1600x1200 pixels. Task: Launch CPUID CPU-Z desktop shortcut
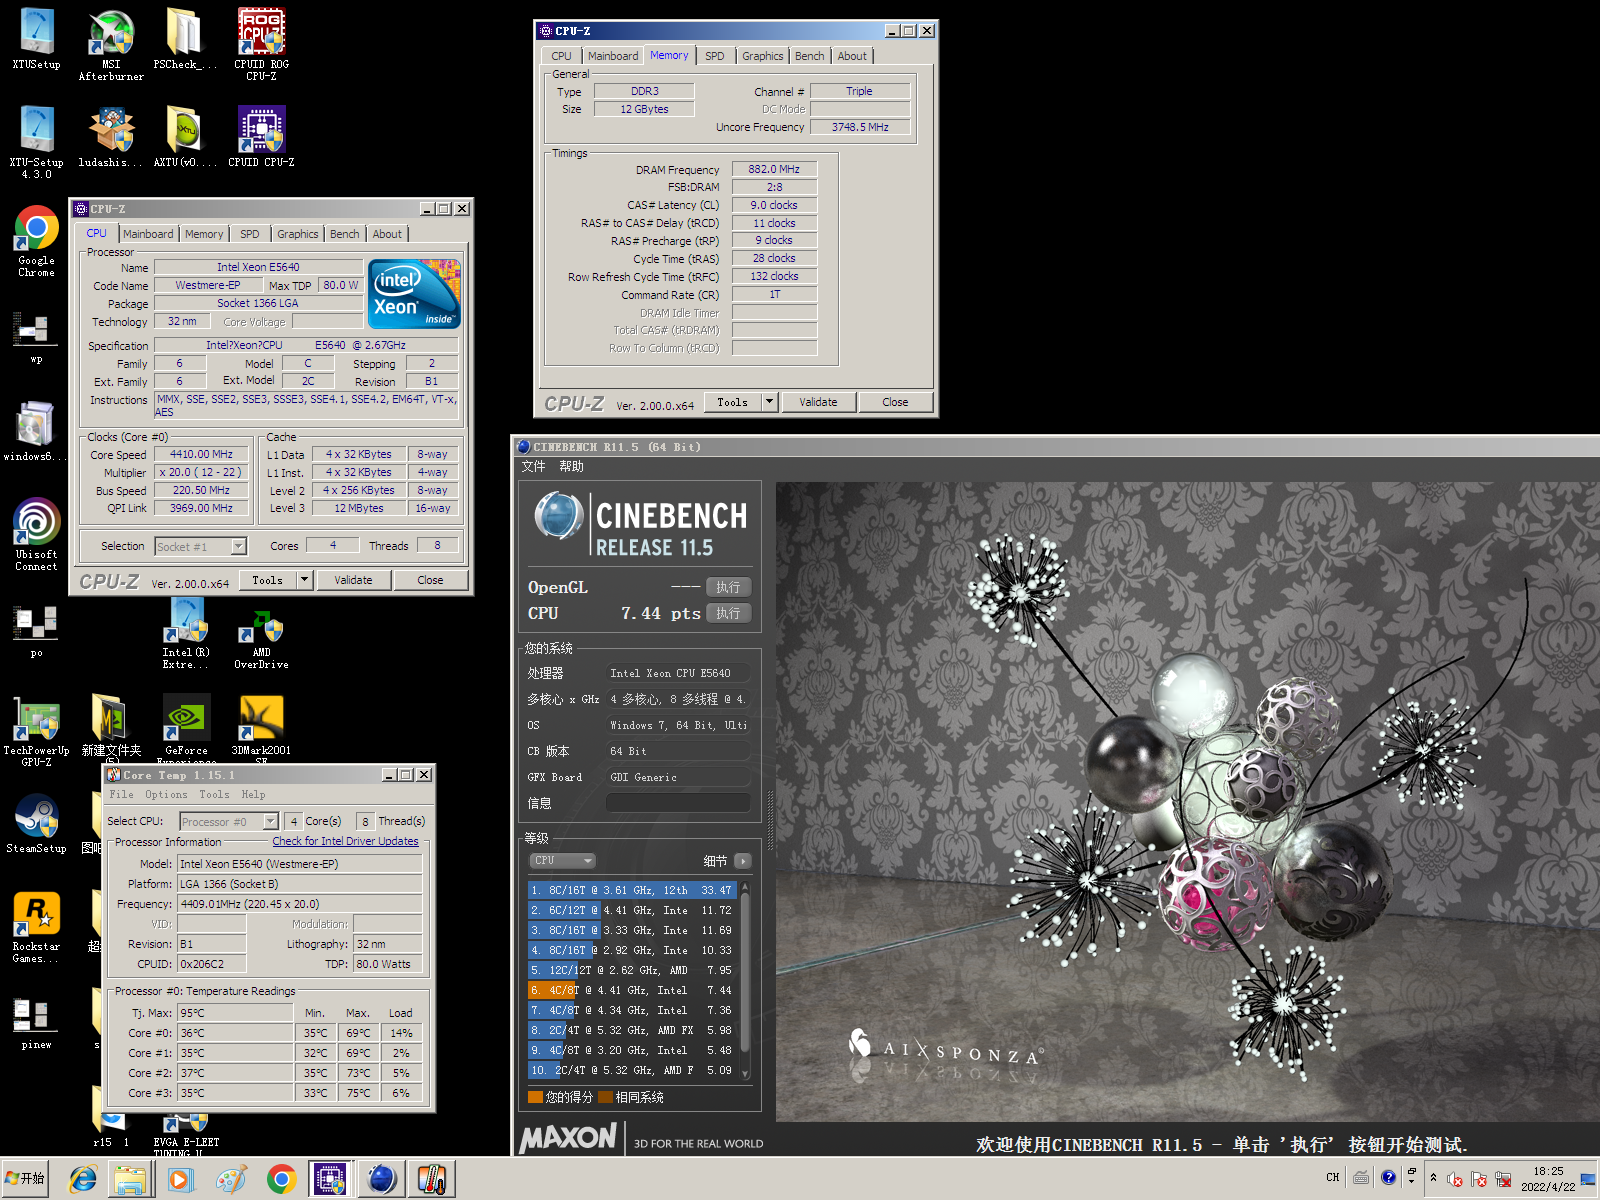pyautogui.click(x=262, y=136)
